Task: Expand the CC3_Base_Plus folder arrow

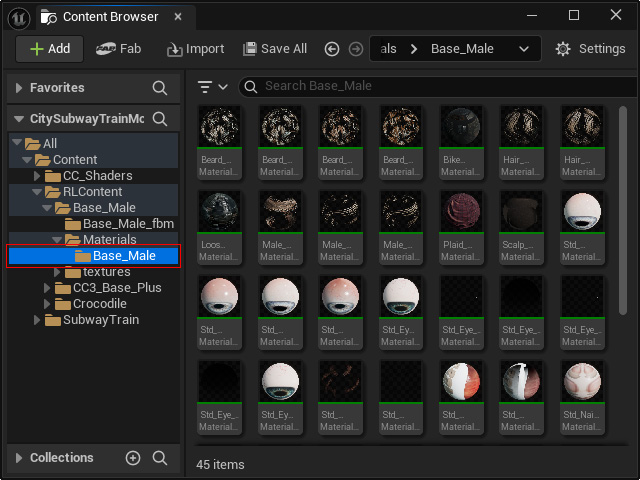Action: 47,288
